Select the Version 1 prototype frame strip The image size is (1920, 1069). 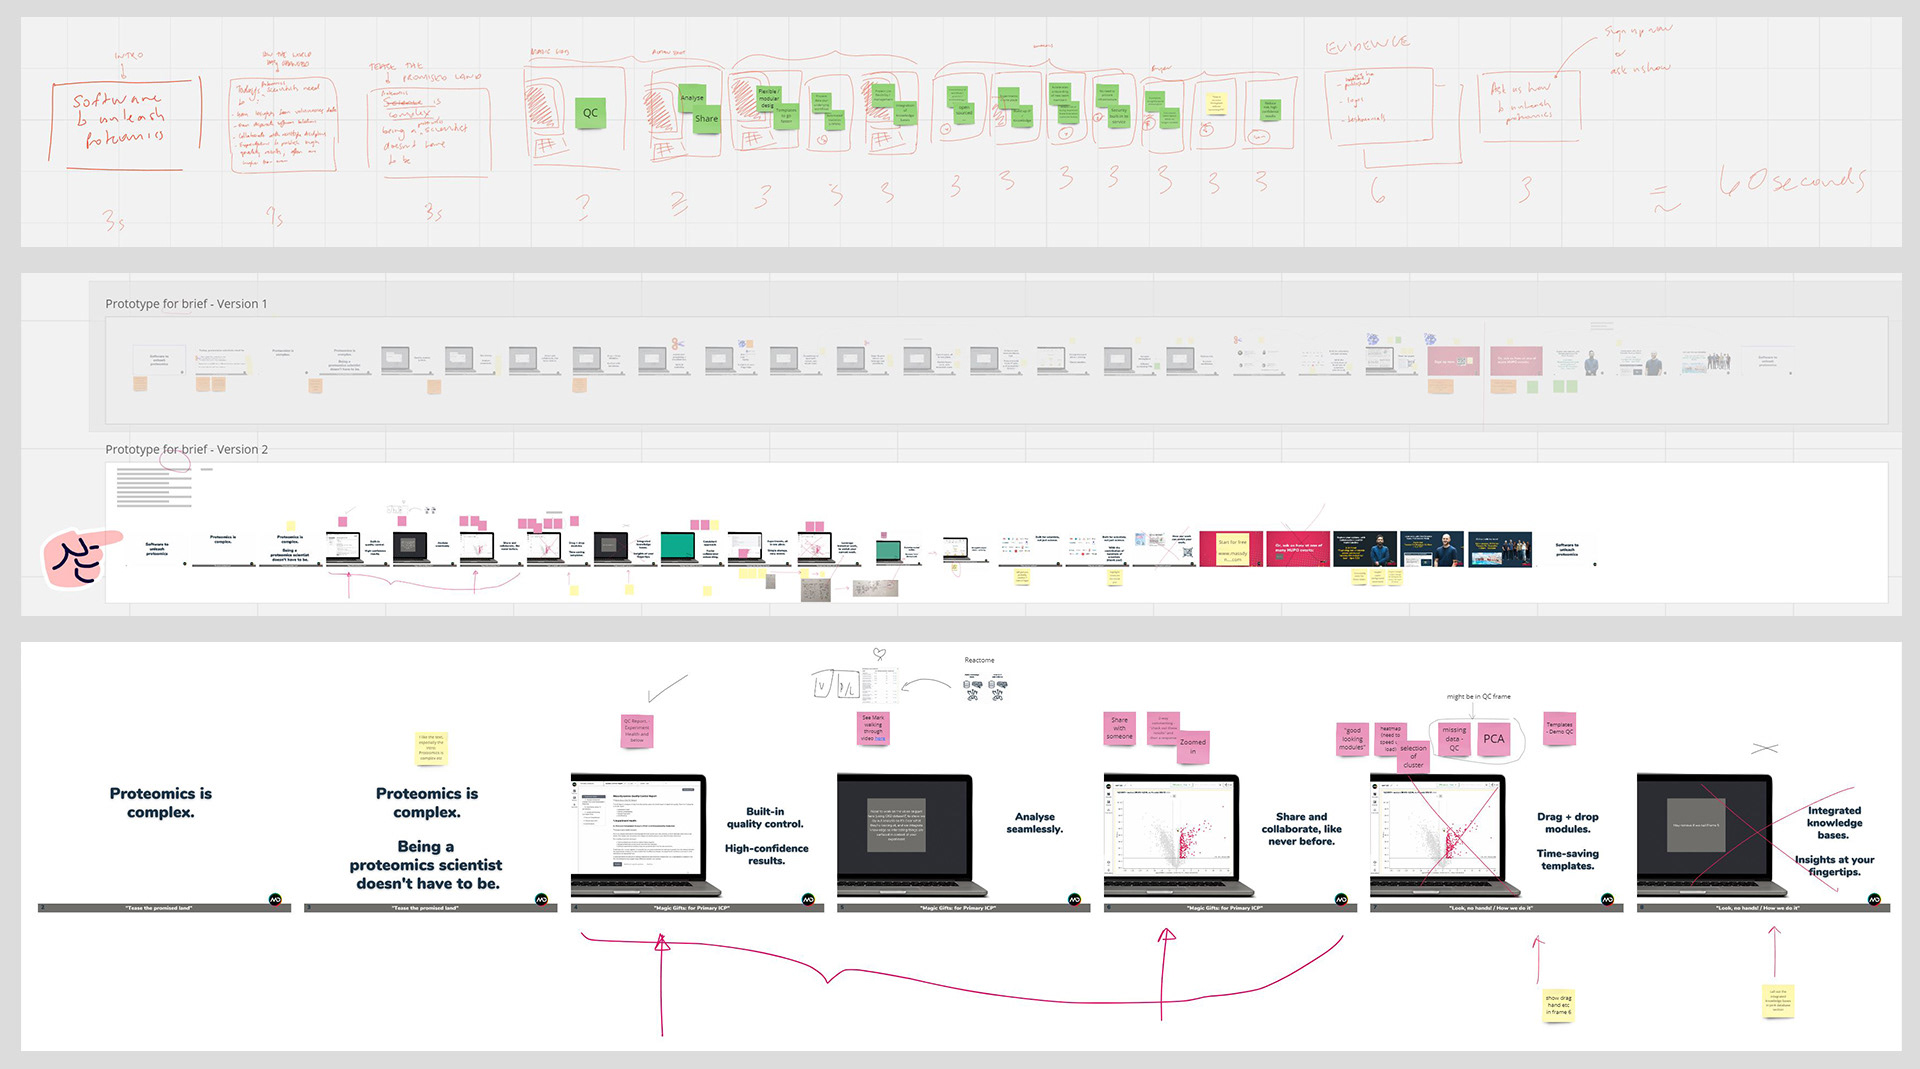click(997, 370)
